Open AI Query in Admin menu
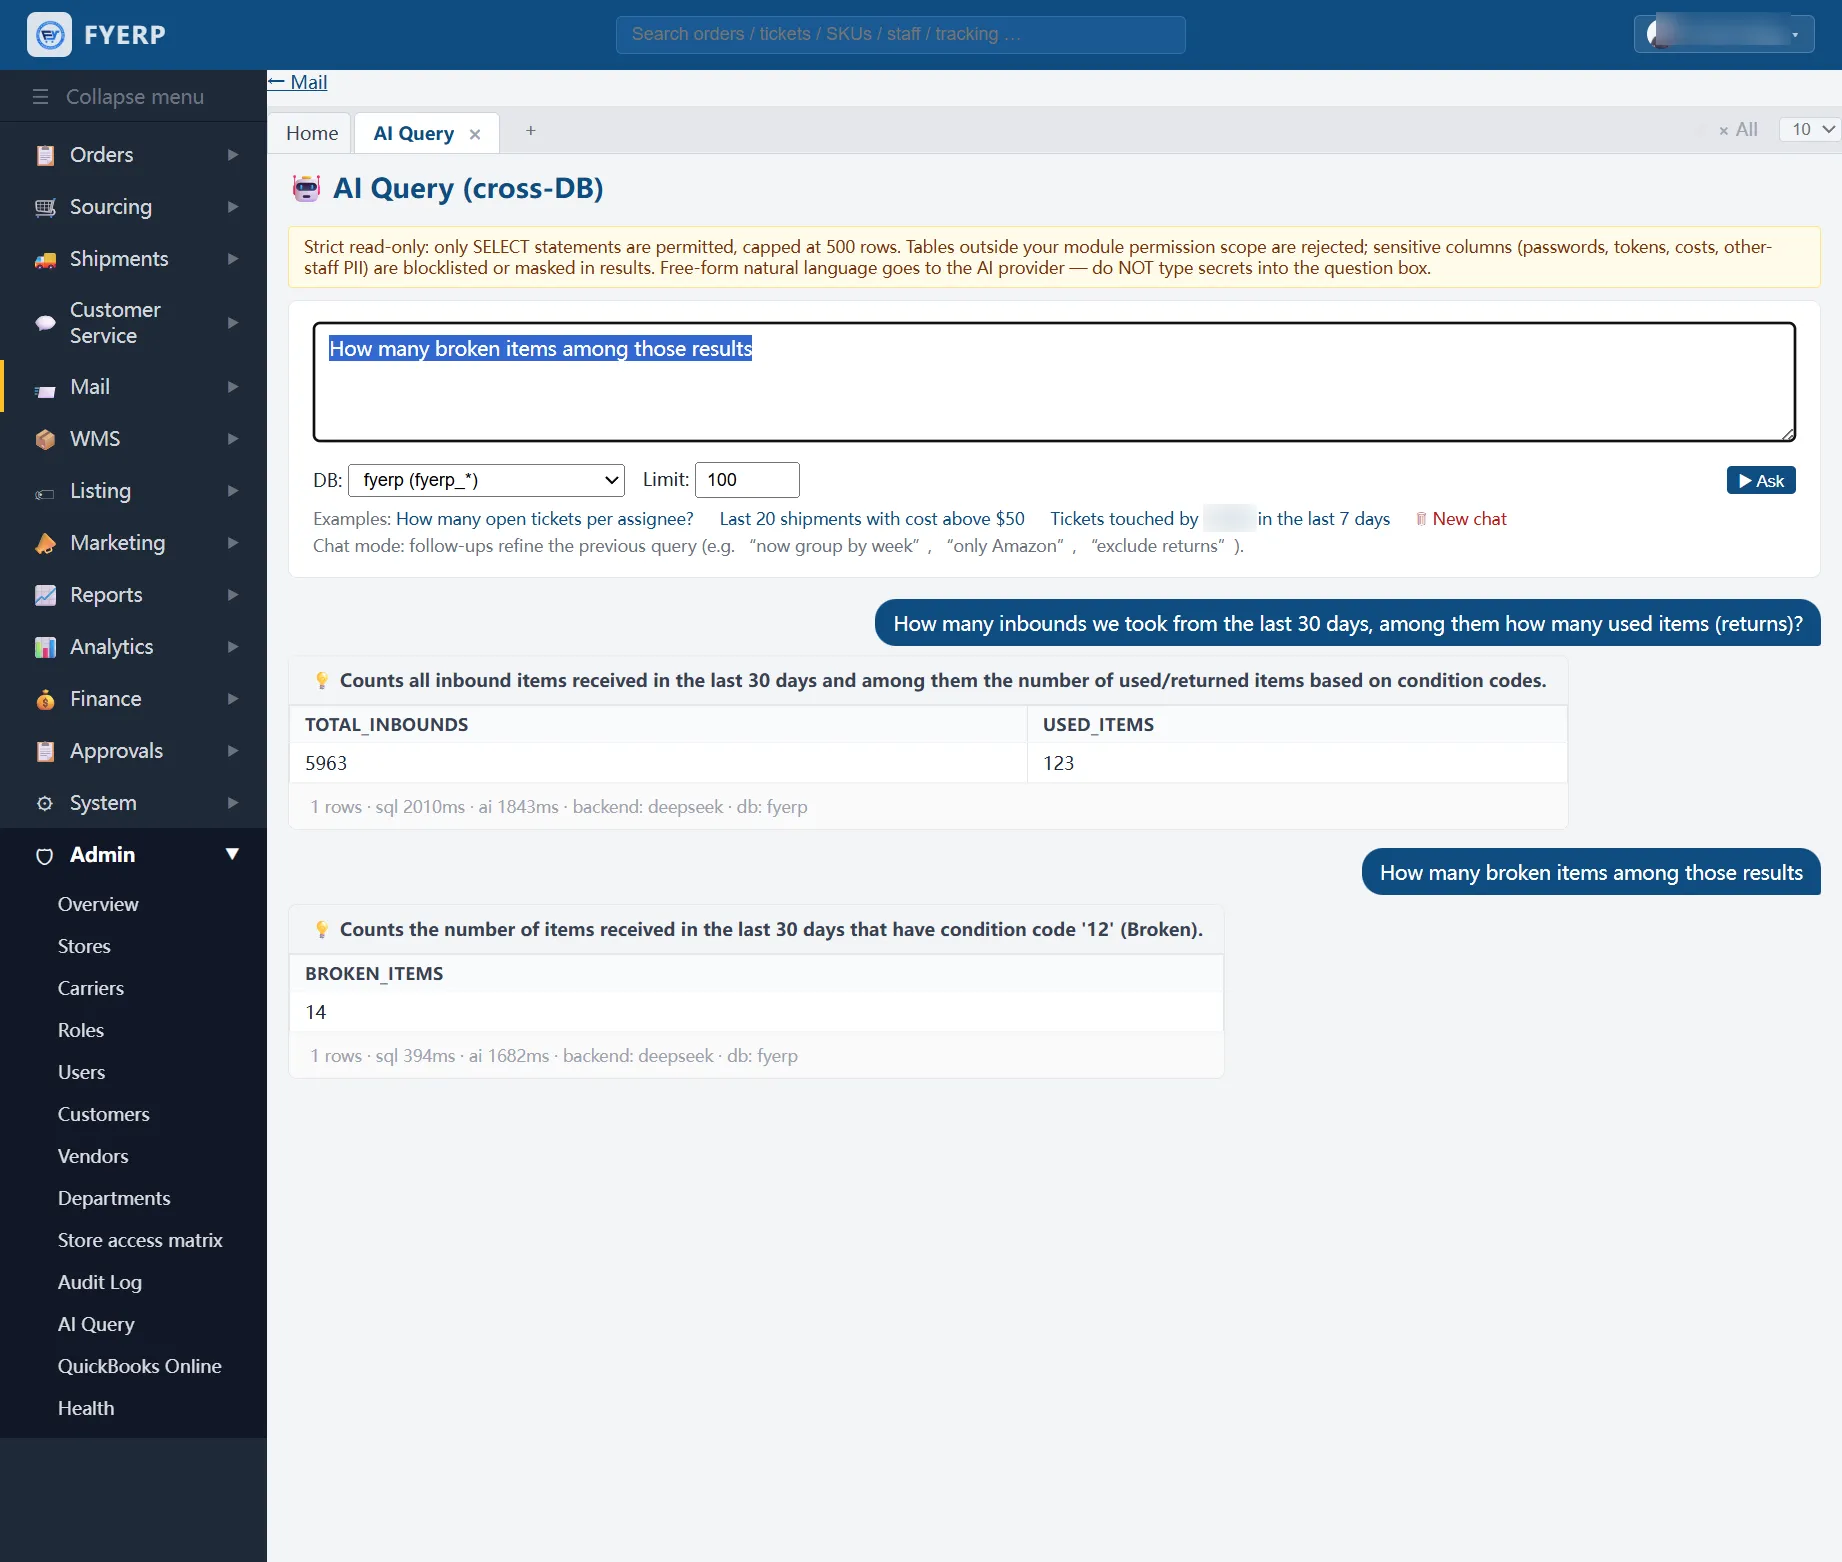This screenshot has height=1562, width=1842. [96, 1324]
